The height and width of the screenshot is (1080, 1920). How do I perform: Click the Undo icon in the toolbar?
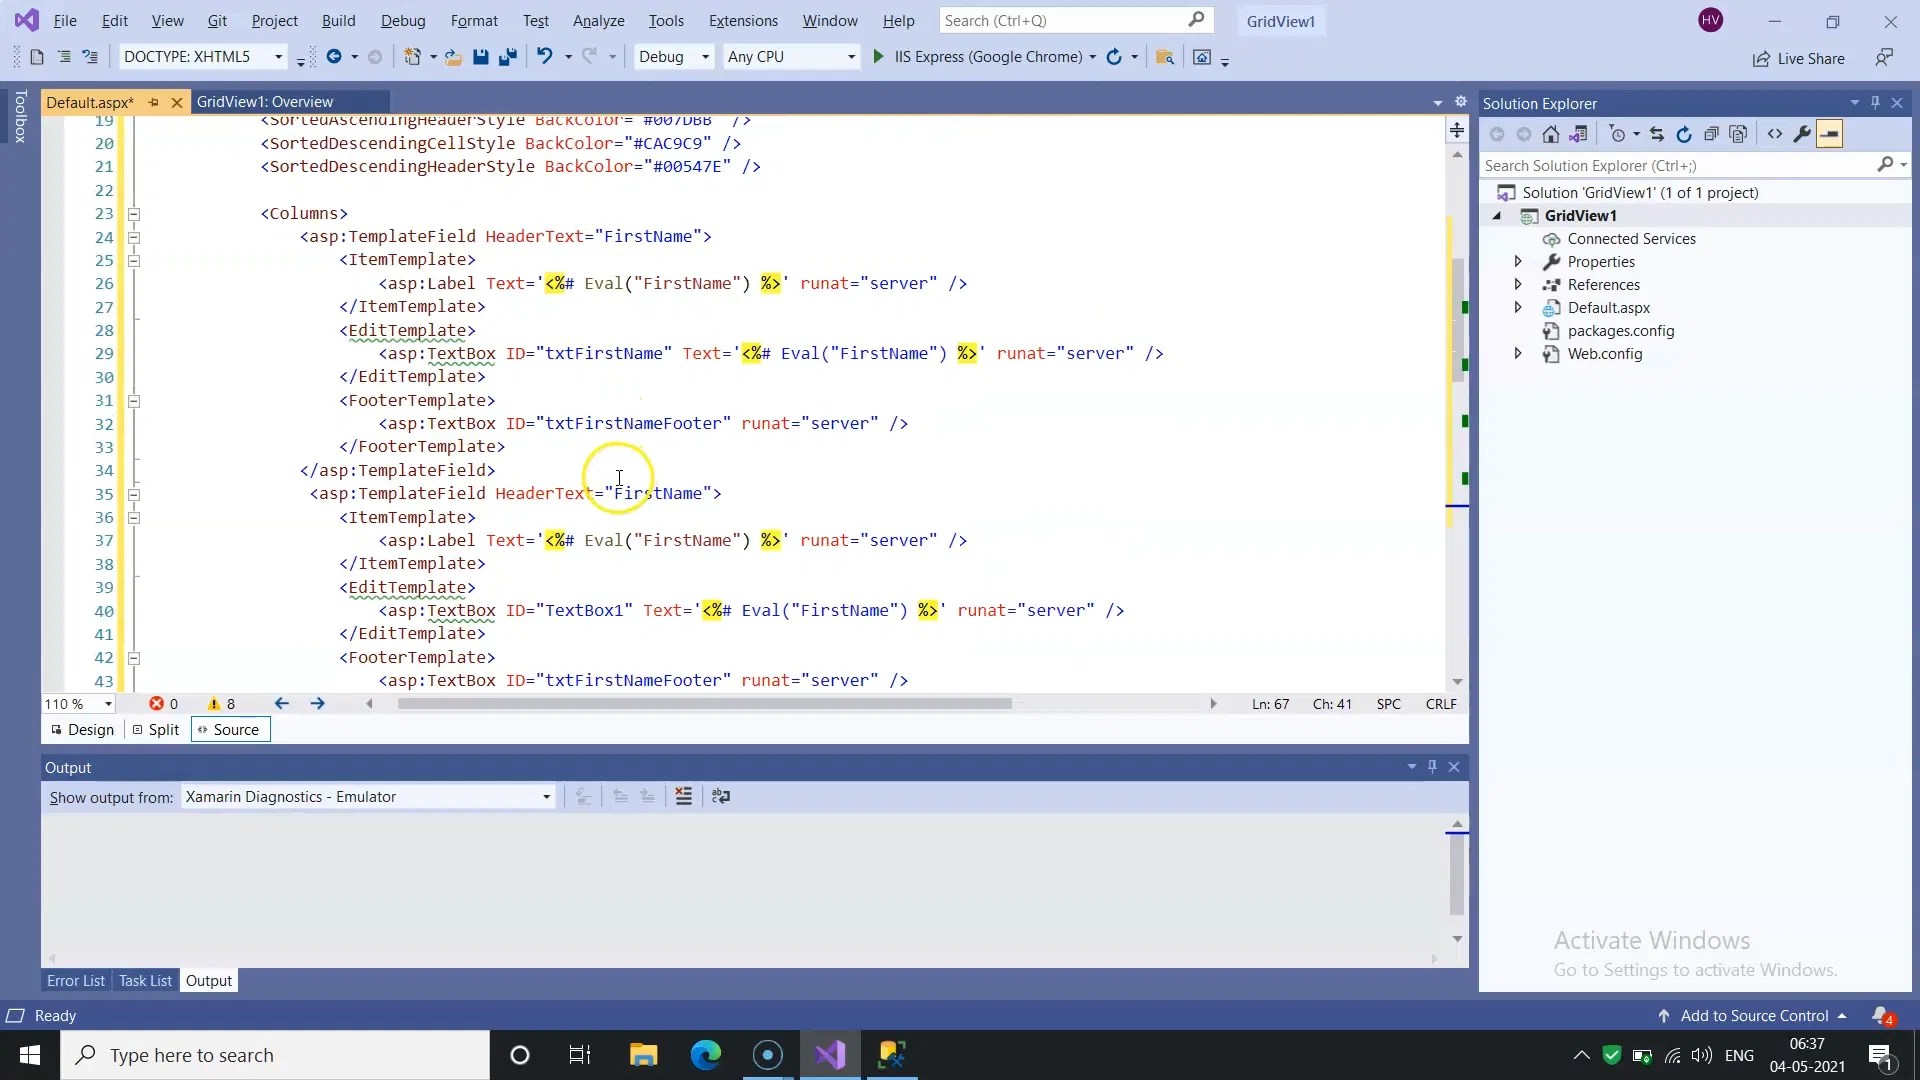tap(544, 57)
